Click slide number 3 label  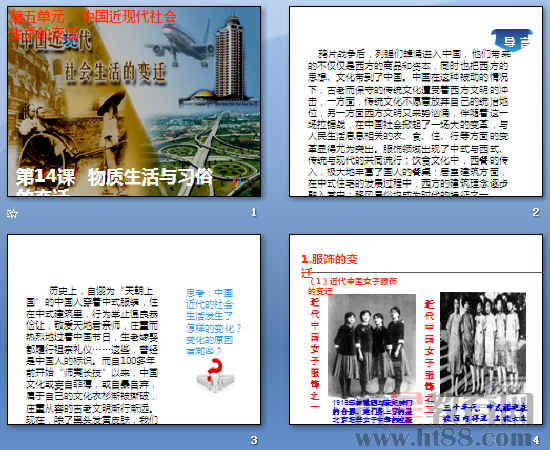click(254, 440)
